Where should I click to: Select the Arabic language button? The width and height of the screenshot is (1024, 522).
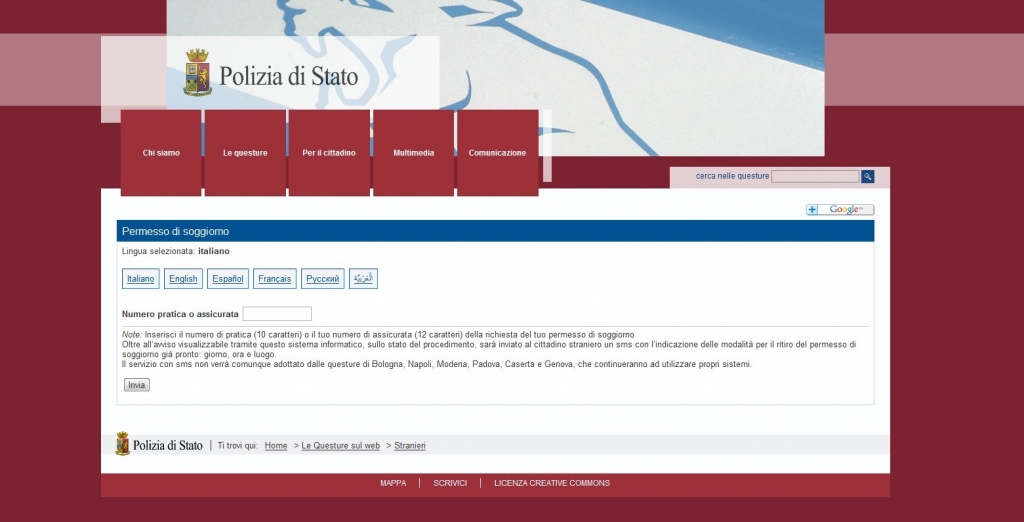[363, 279]
